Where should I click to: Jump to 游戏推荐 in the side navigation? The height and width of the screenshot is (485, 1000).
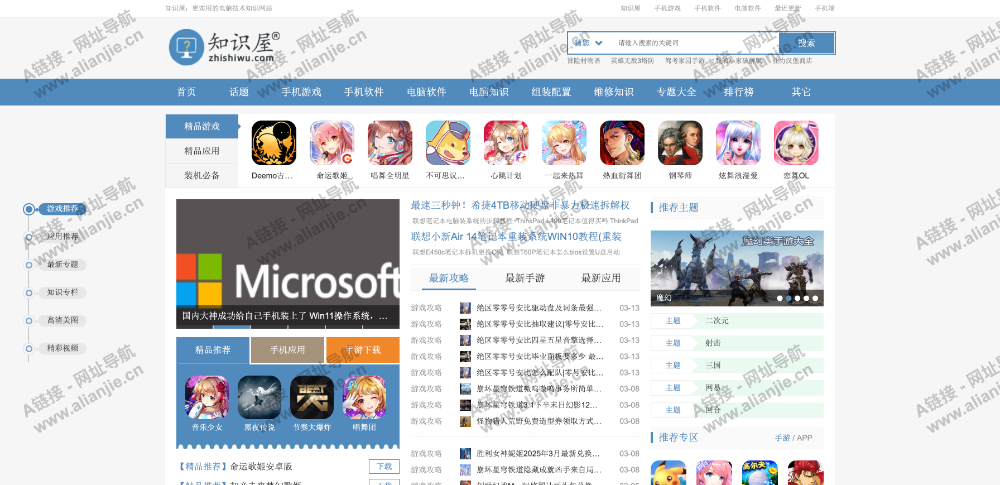pos(62,209)
